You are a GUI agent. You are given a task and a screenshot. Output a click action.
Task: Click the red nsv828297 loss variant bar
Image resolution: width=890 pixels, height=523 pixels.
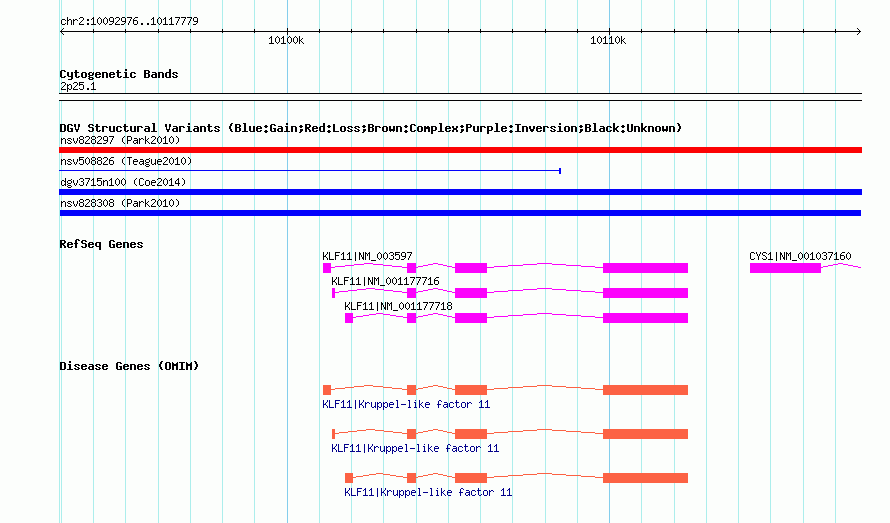click(460, 150)
